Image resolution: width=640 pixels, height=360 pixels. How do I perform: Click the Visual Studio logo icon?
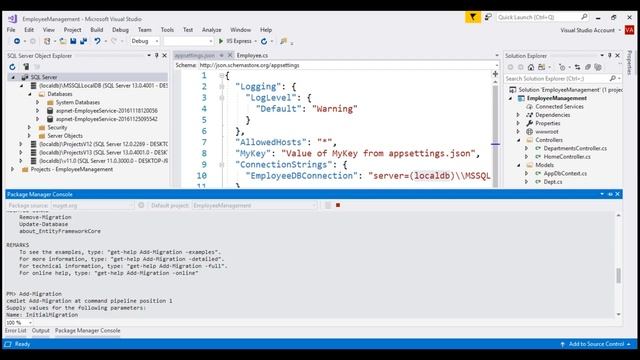click(13, 18)
